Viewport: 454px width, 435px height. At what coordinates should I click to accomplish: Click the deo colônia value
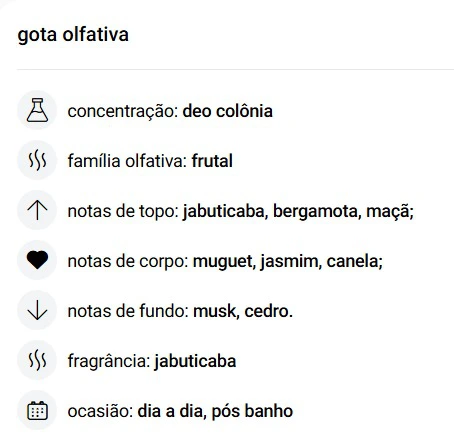(228, 111)
